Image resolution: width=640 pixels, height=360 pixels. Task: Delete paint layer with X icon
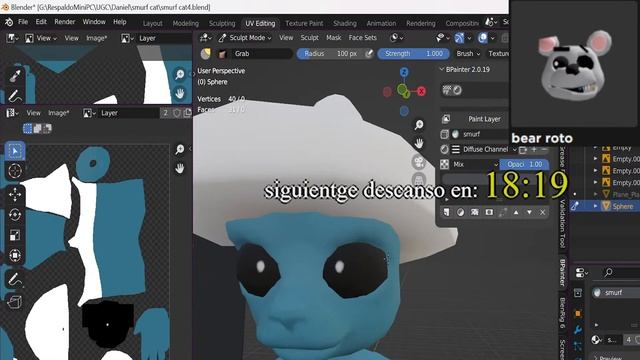[x=542, y=212]
